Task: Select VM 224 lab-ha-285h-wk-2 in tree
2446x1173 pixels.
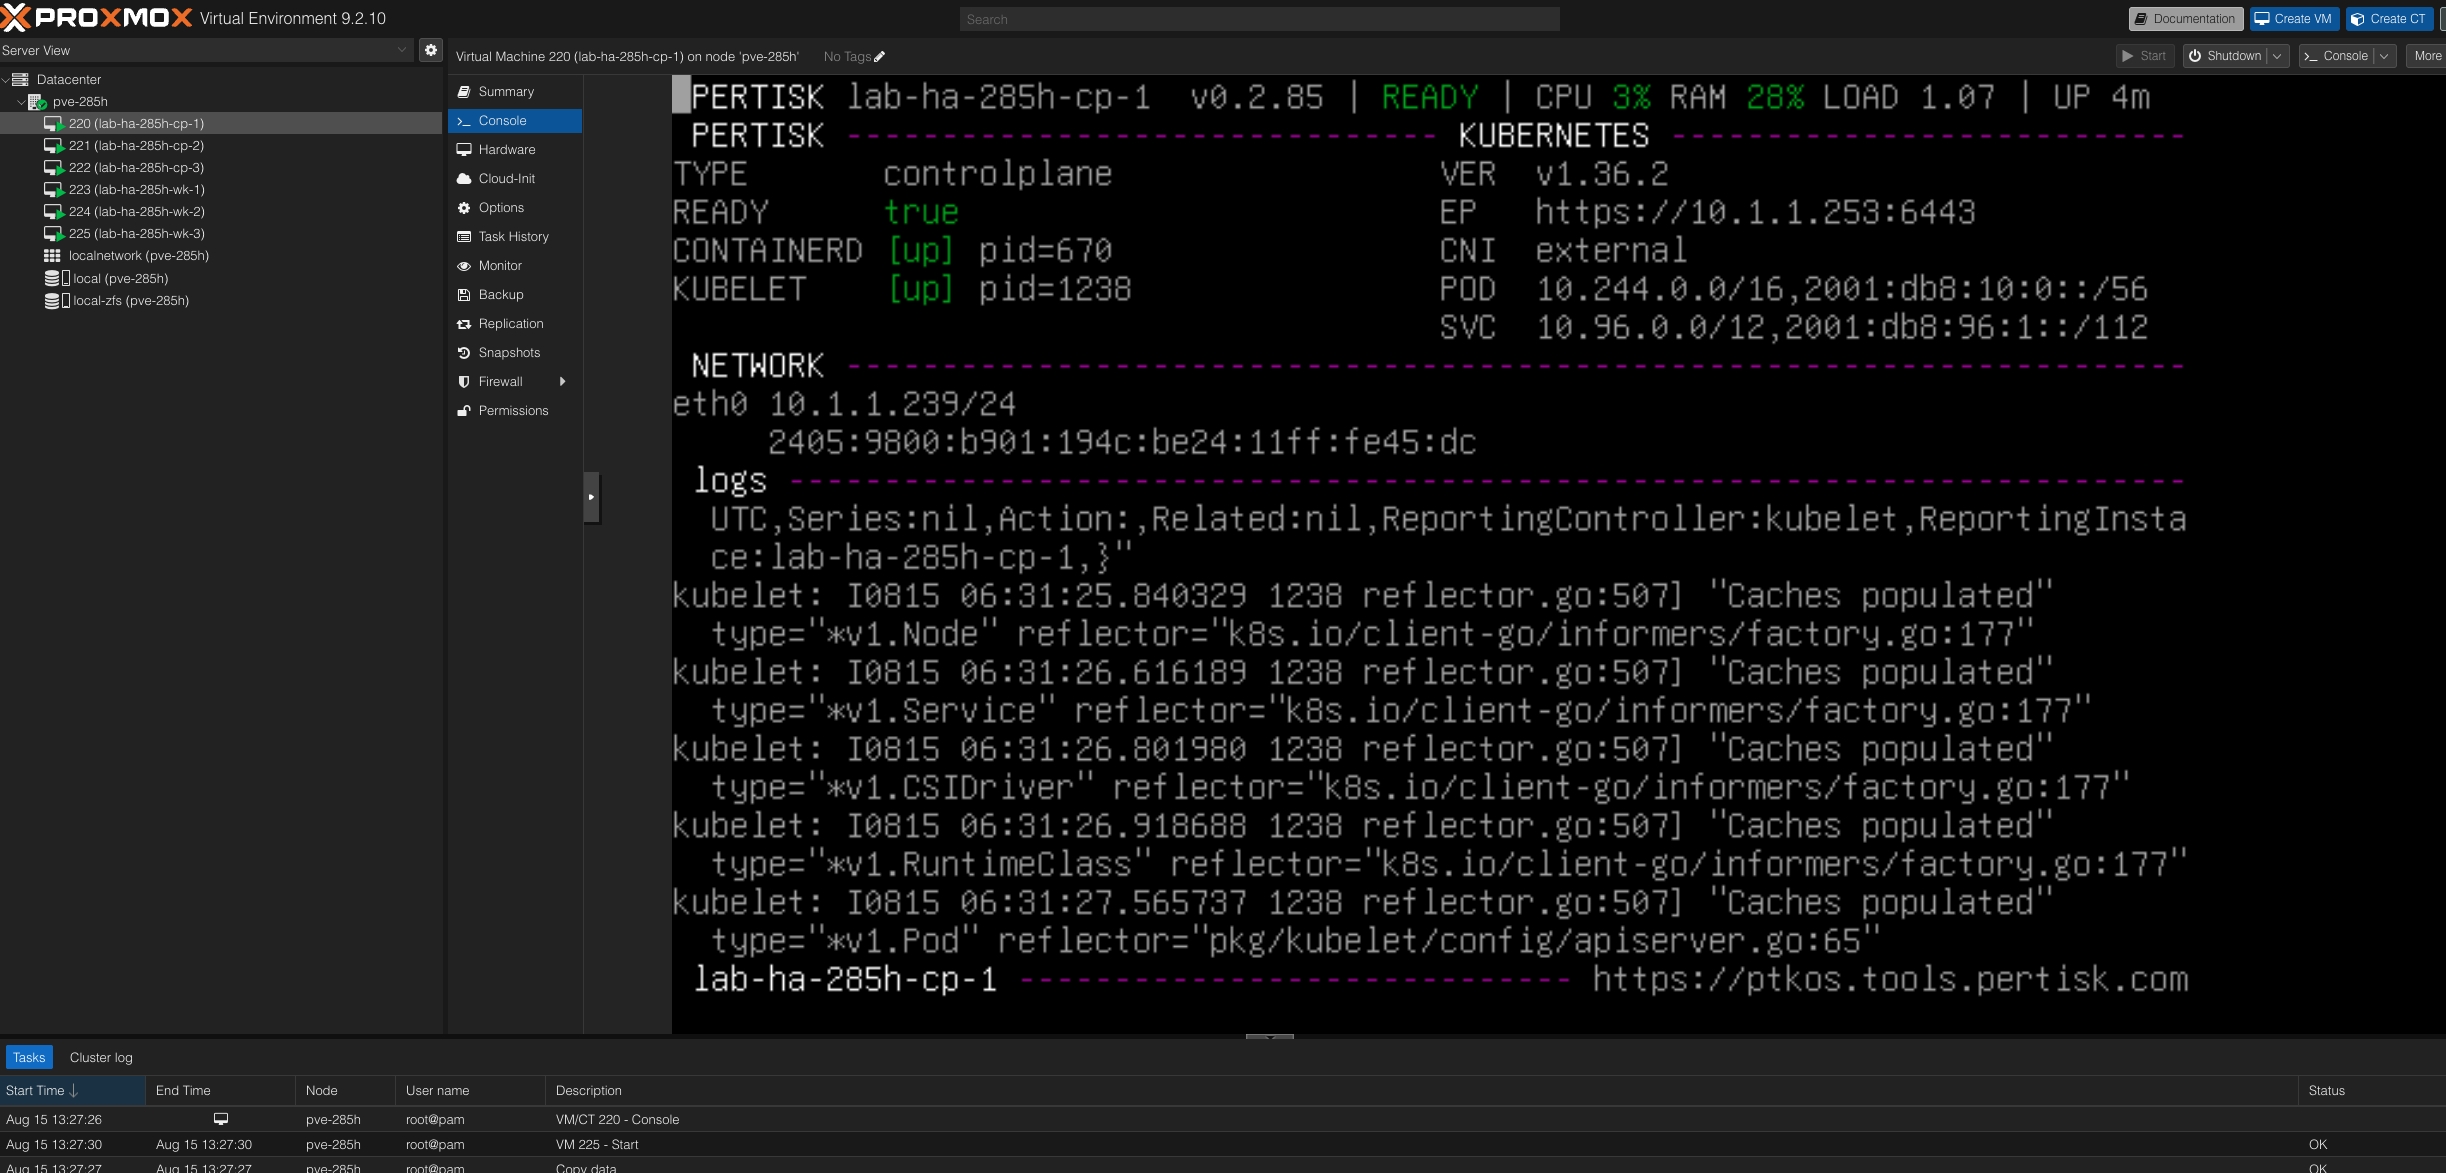Action: [x=221, y=212]
